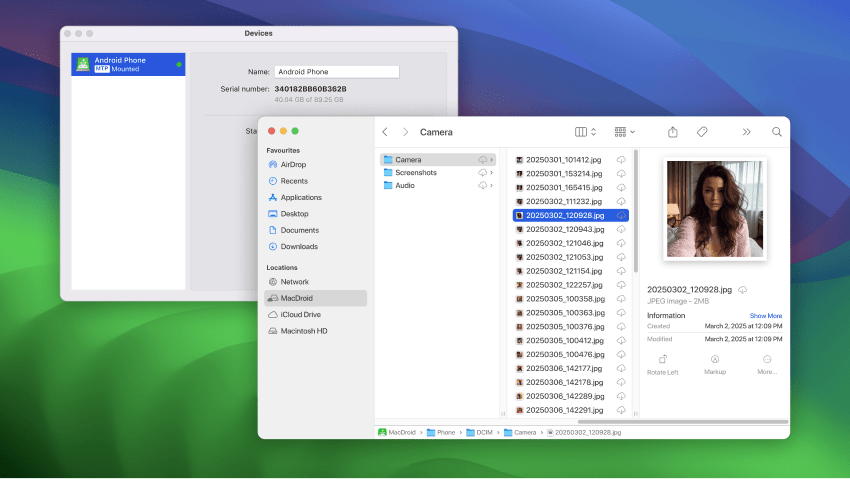The width and height of the screenshot is (850, 479).
Task: Select file 20250302_111232.jpg
Action: point(570,202)
